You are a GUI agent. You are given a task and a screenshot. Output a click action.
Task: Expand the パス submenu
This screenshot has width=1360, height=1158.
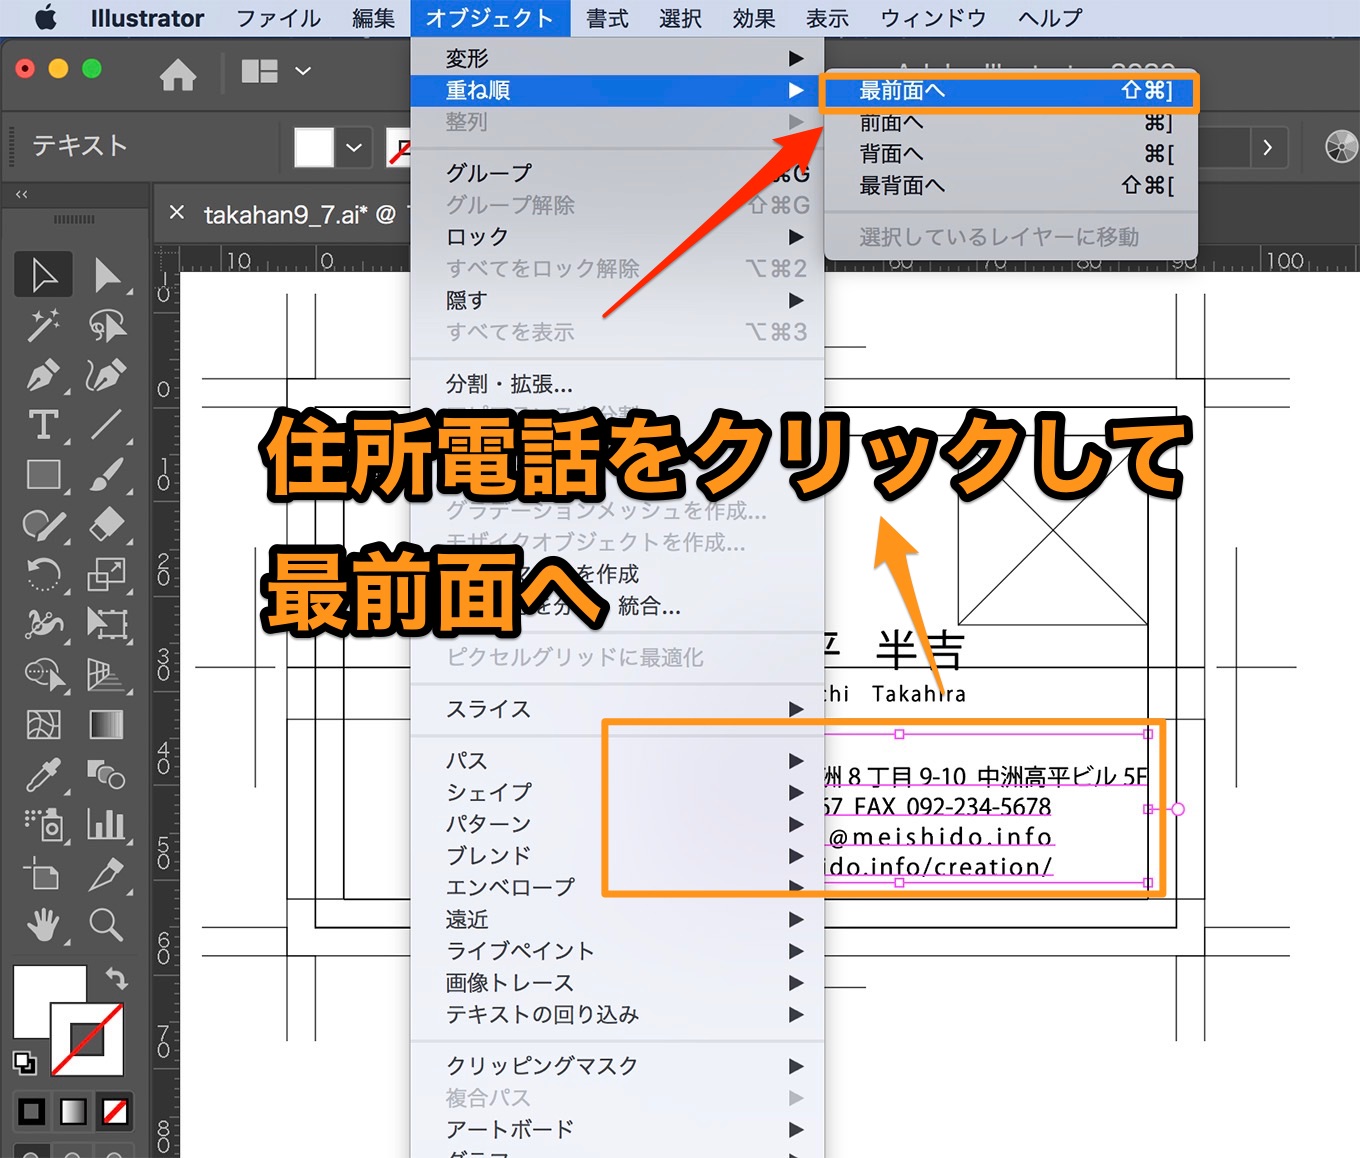pyautogui.click(x=617, y=761)
